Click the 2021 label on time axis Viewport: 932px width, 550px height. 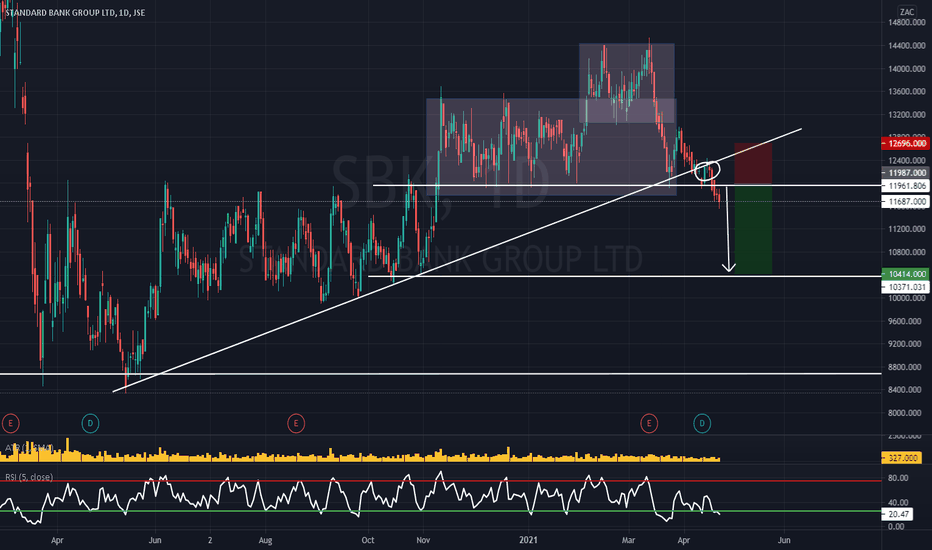528,540
